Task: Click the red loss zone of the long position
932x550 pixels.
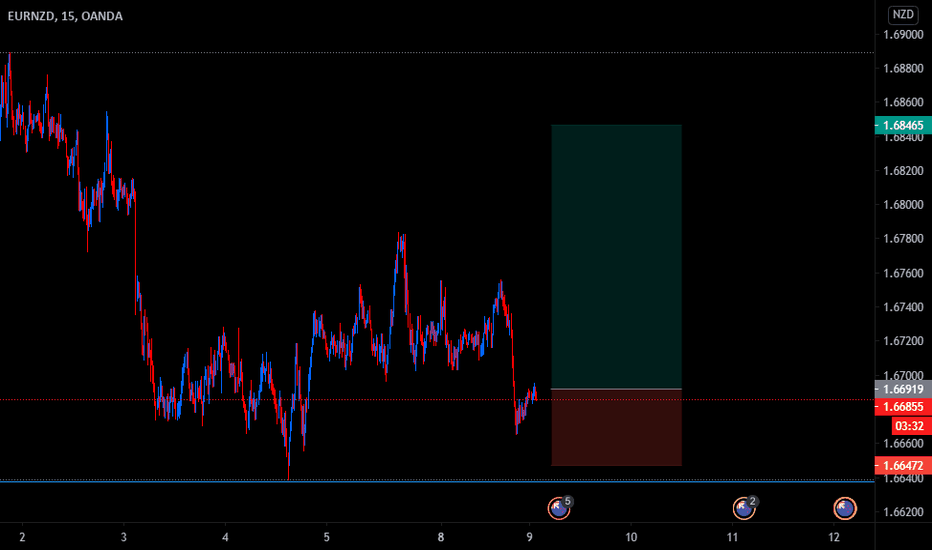Action: click(616, 428)
